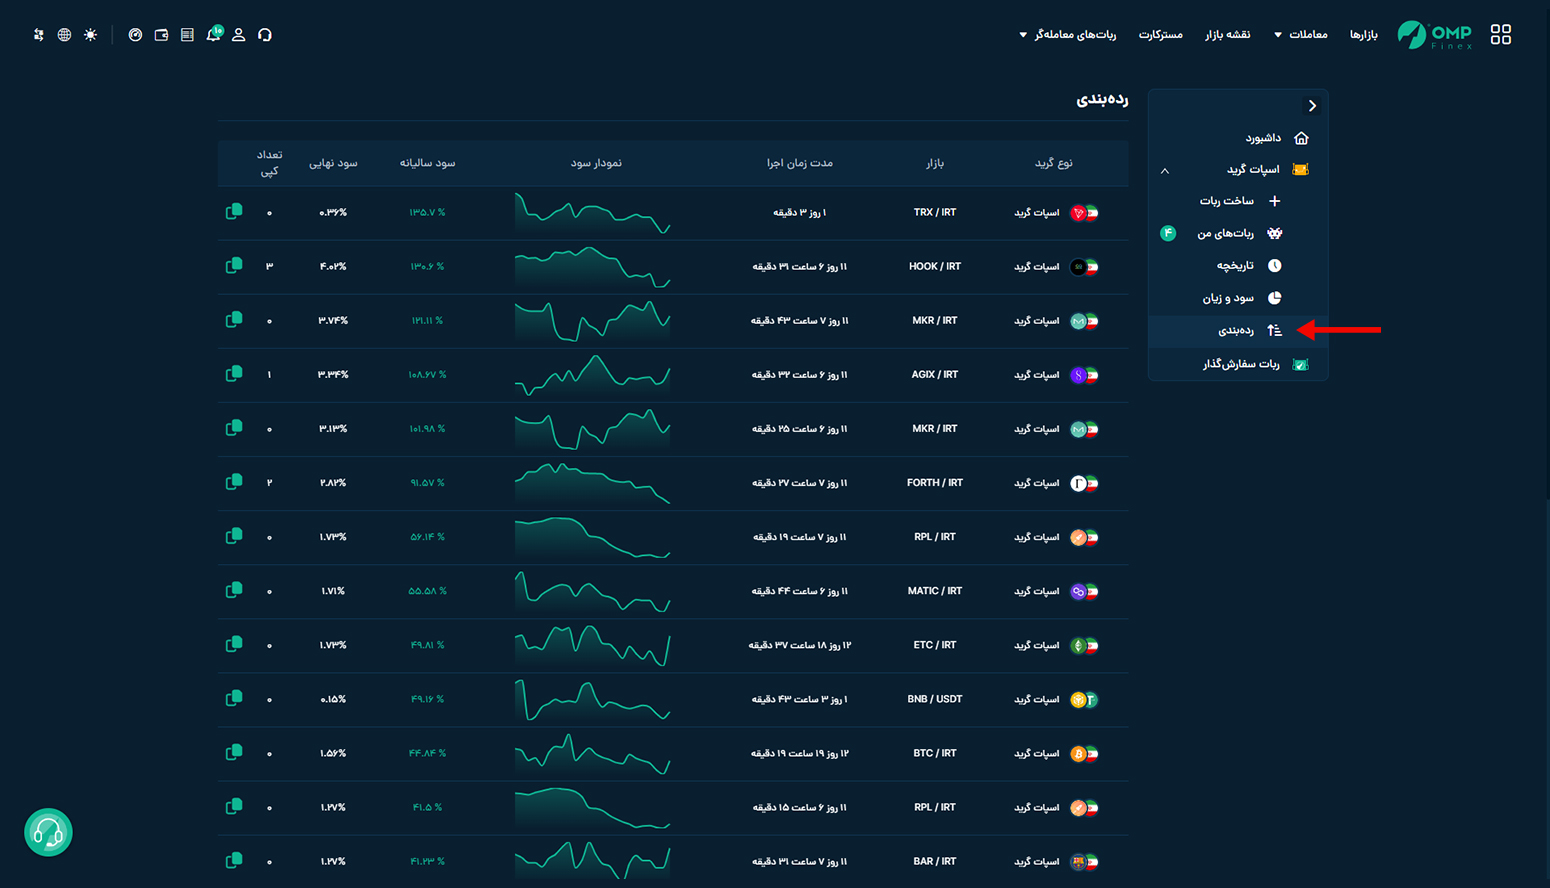Open the gauge dashboard icon in header
The image size is (1550, 888).
point(135,35)
